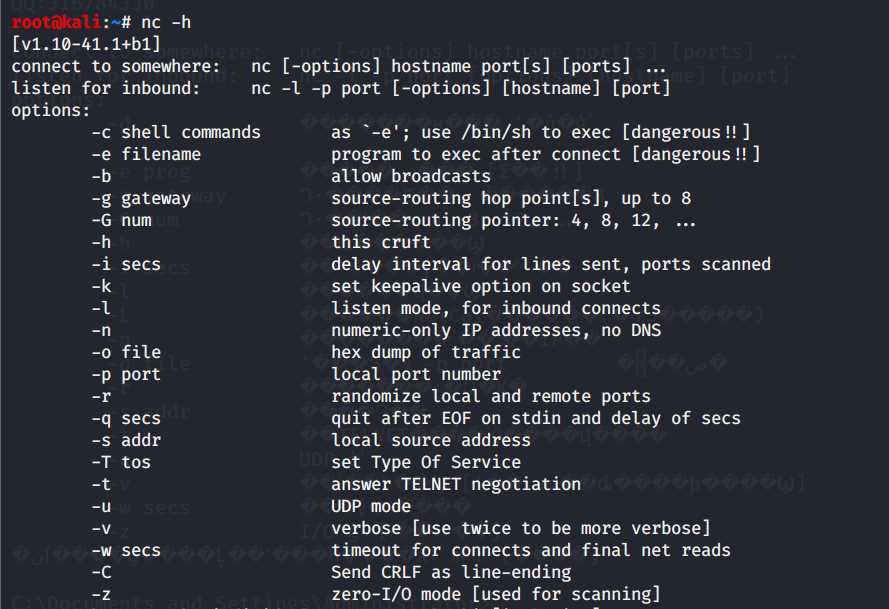Click 'UDP mode' description text
Image resolution: width=889 pixels, height=609 pixels.
click(371, 506)
